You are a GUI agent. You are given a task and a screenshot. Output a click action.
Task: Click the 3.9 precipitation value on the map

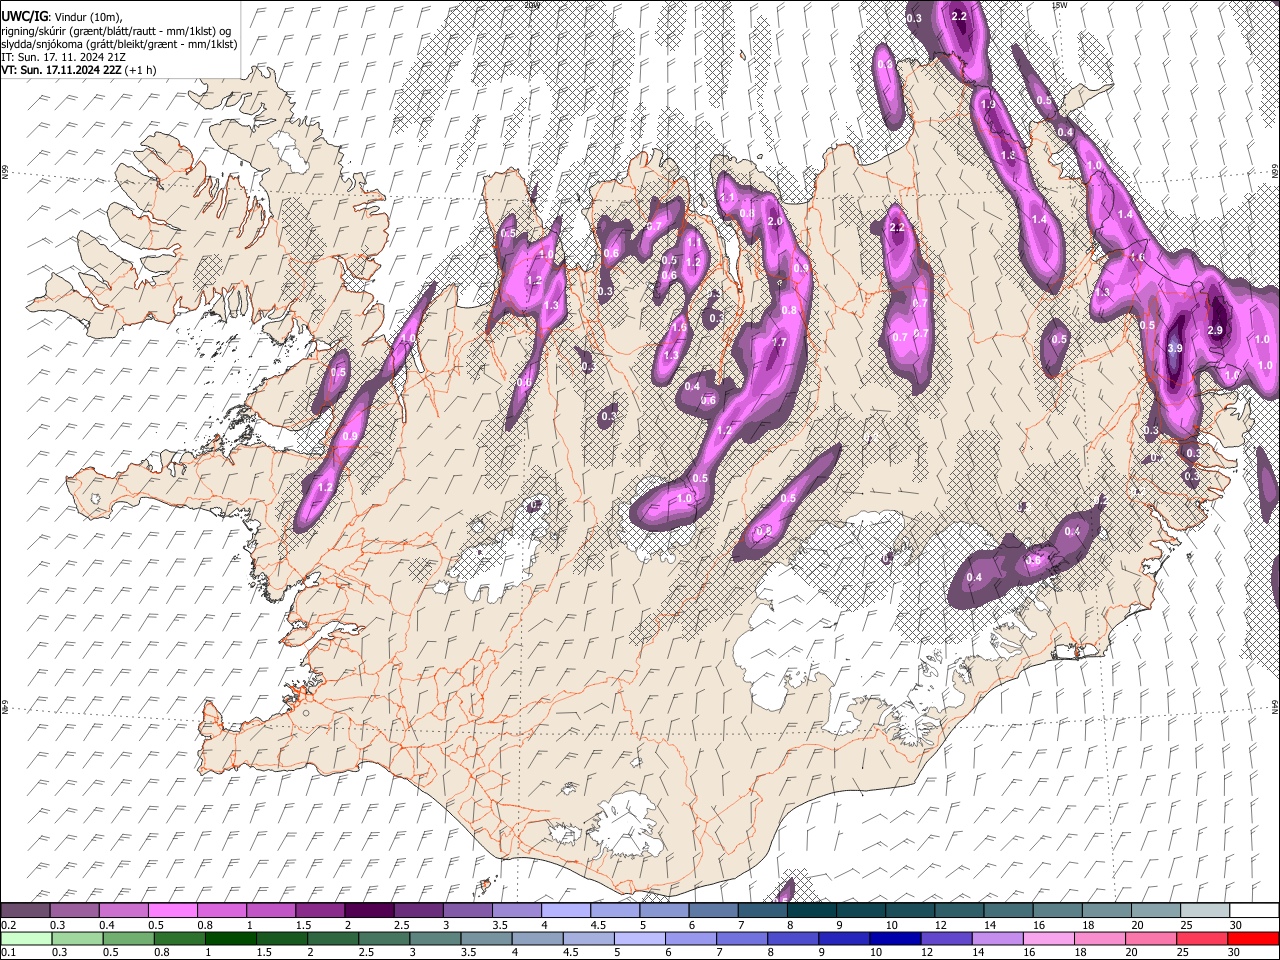[1175, 348]
